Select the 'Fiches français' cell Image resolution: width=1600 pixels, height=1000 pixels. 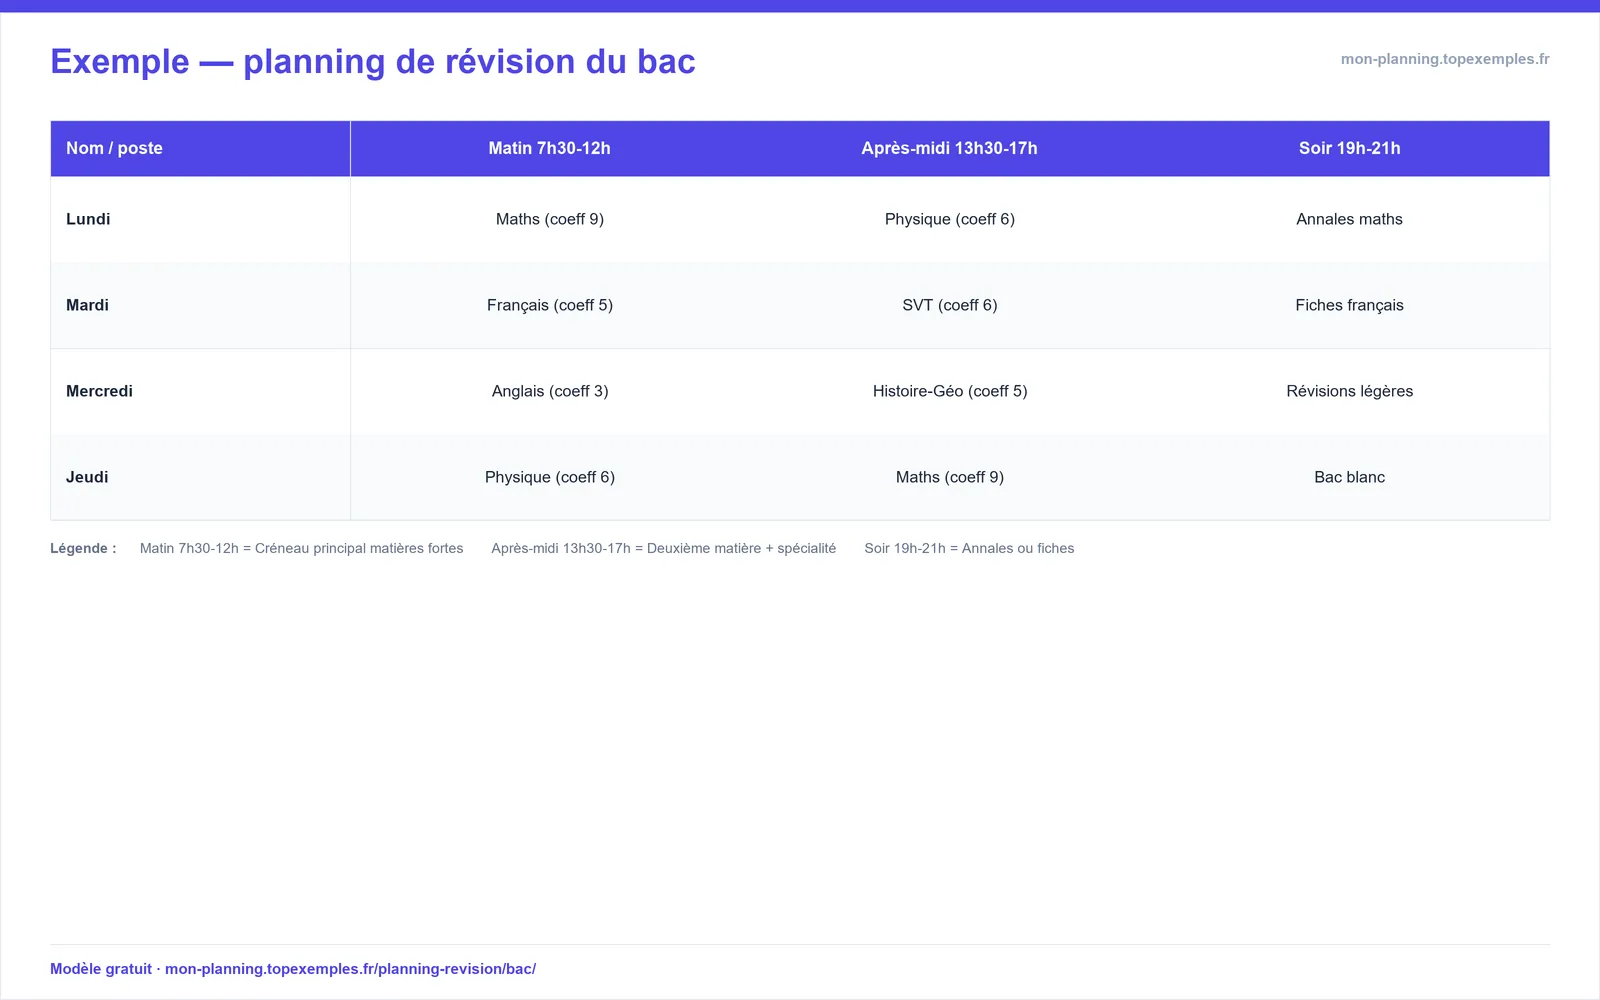(1350, 305)
